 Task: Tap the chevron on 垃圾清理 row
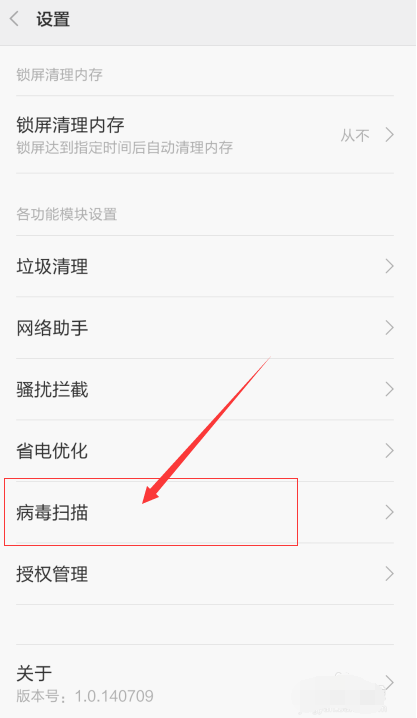(x=389, y=266)
